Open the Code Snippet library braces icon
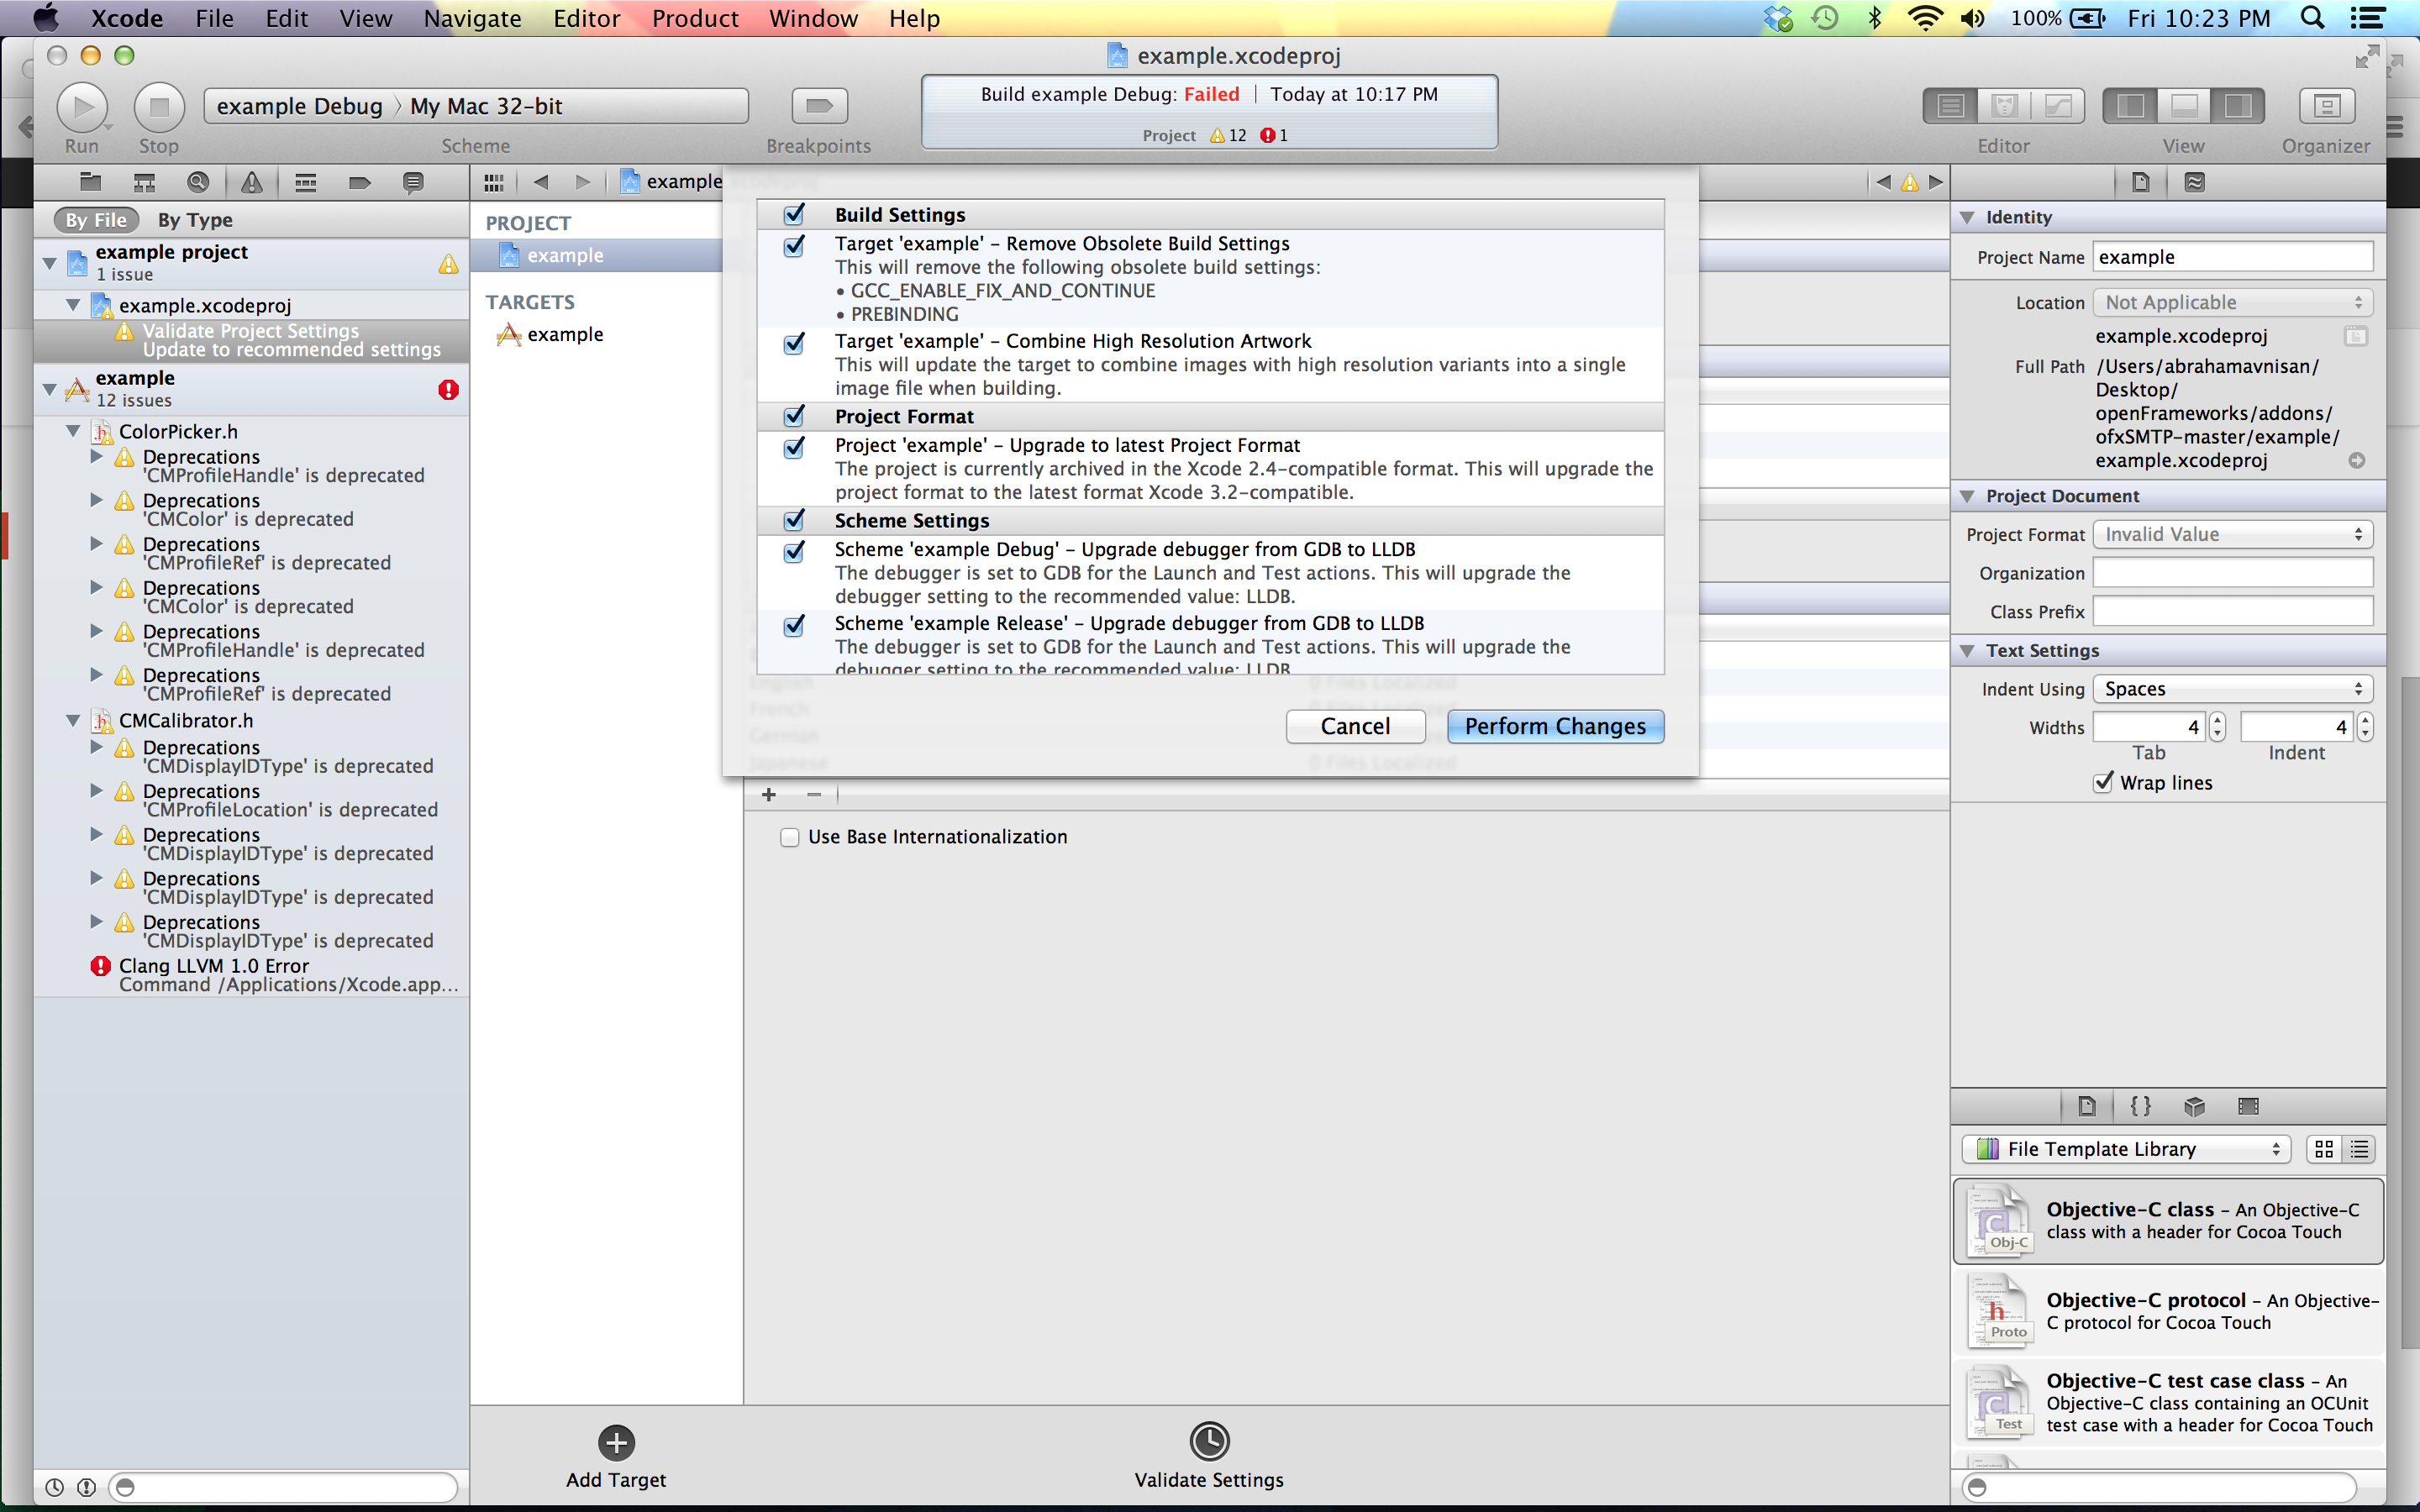The height and width of the screenshot is (1512, 2420). (2140, 1106)
